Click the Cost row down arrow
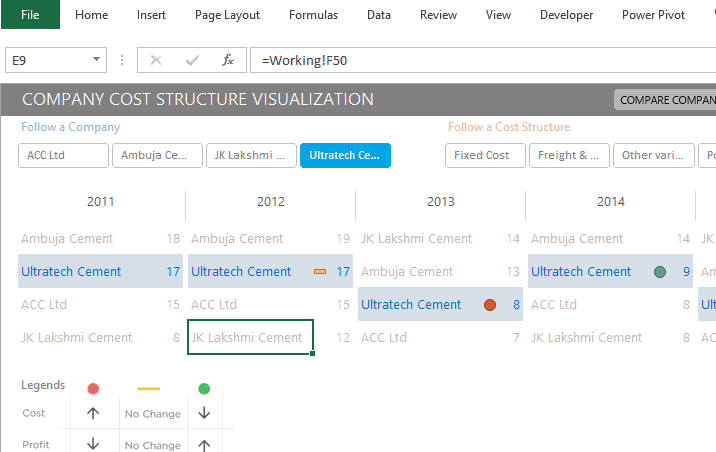The height and width of the screenshot is (452, 716). click(204, 413)
